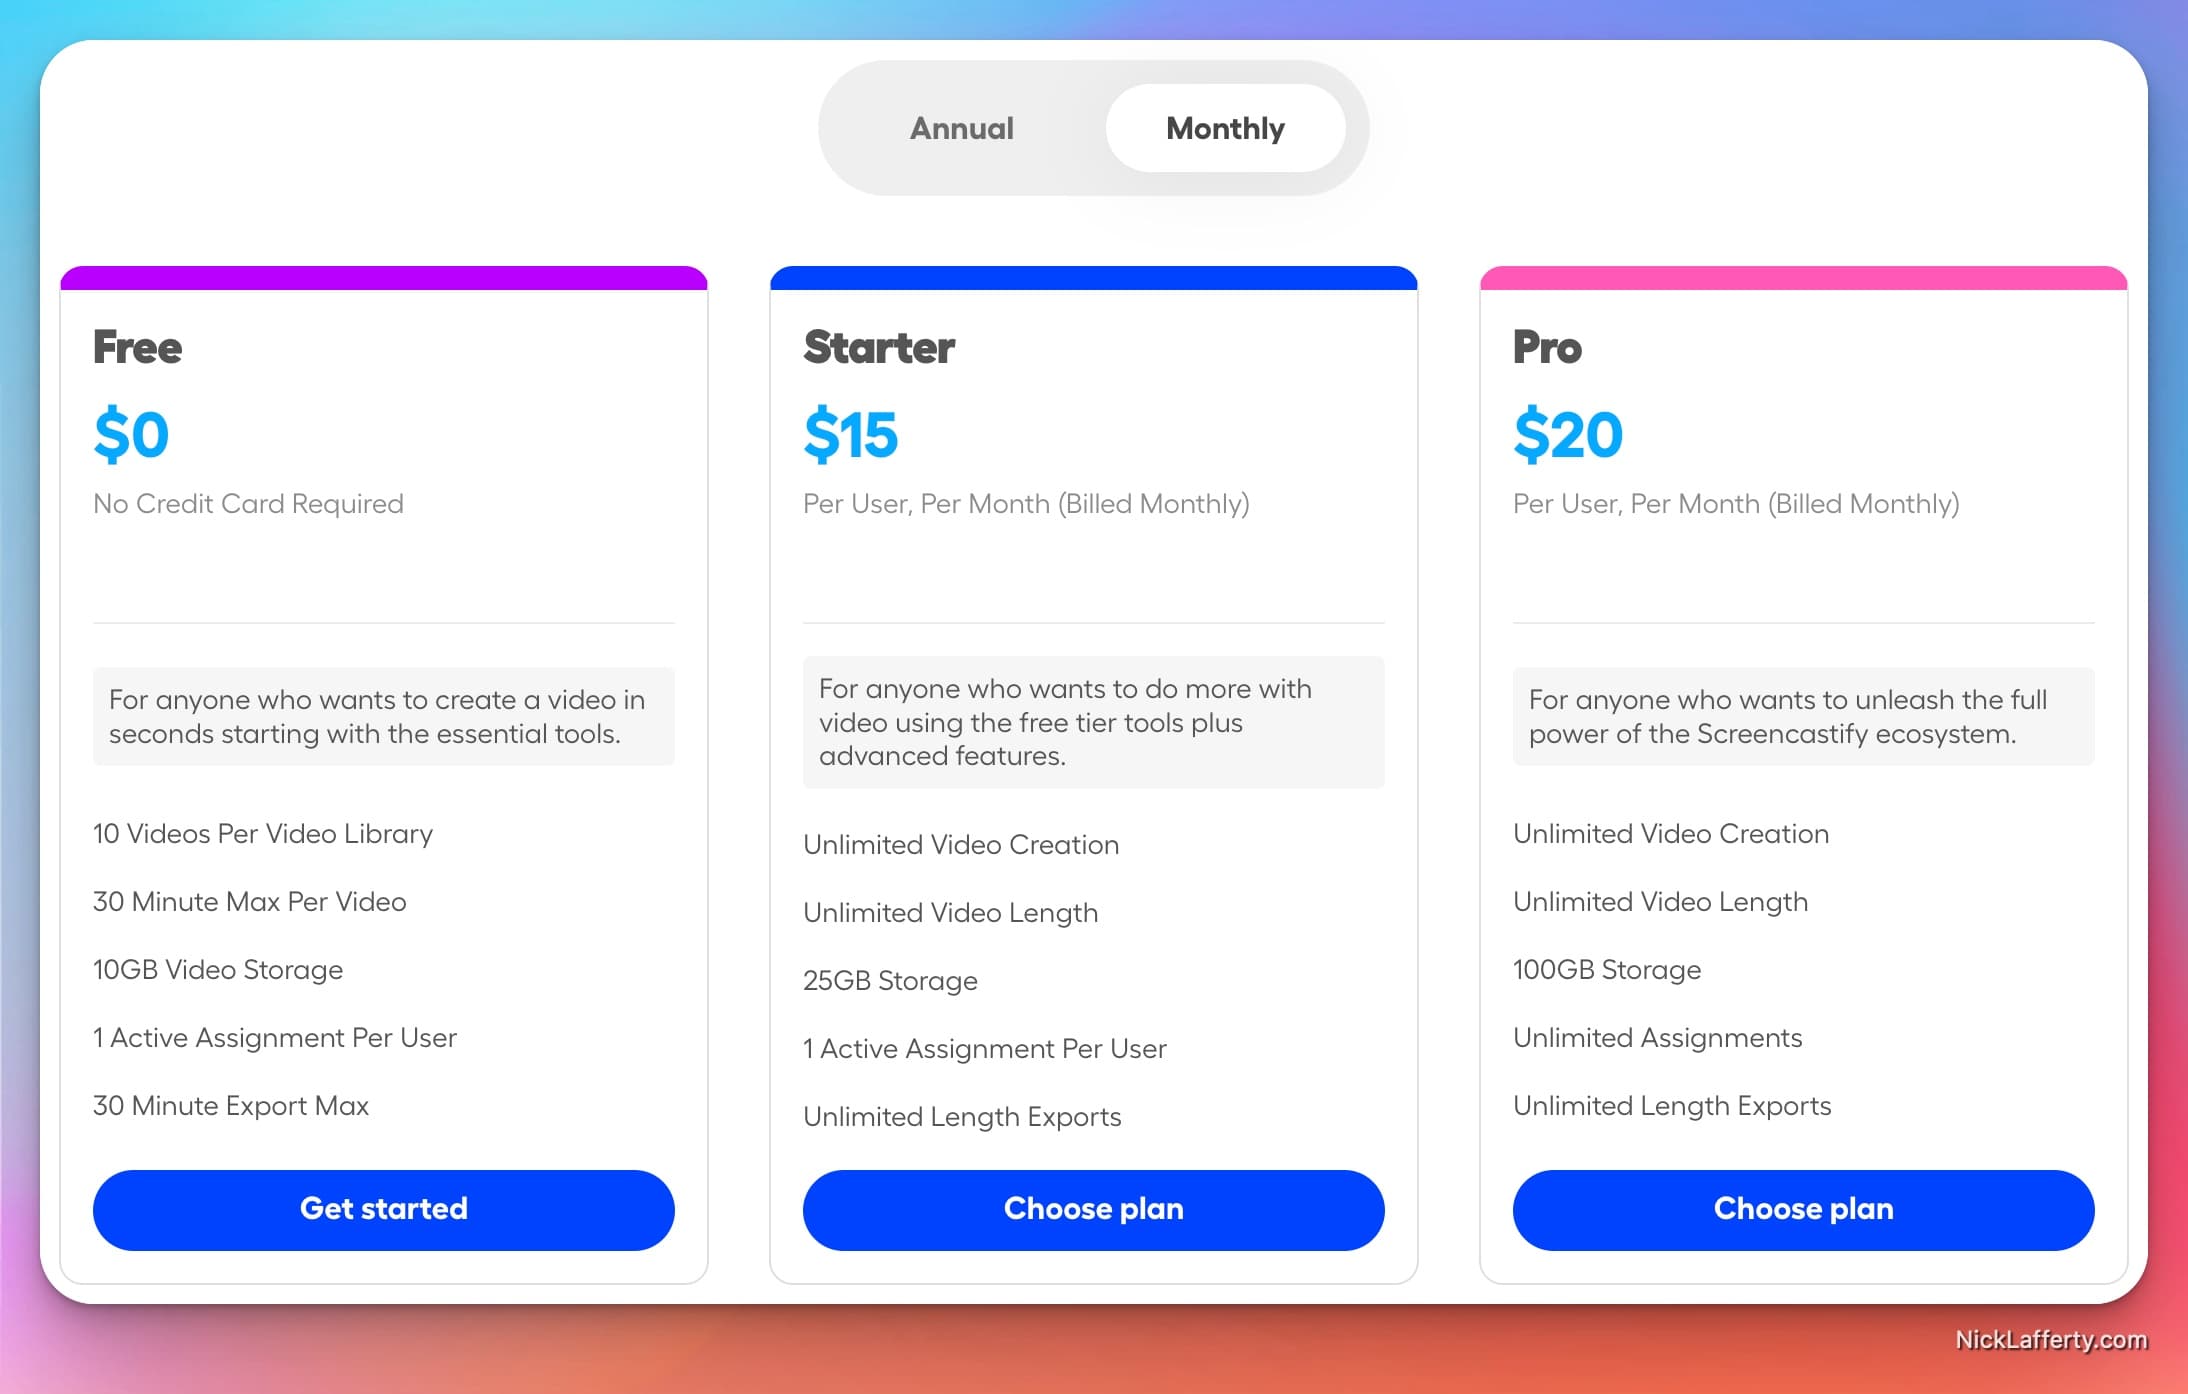Select the Free plan heading
This screenshot has height=1394, width=2188.
pyautogui.click(x=137, y=347)
